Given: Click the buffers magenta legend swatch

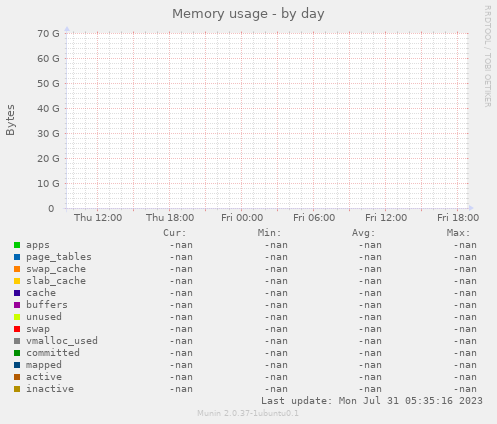Looking at the screenshot, I should click(x=17, y=305).
